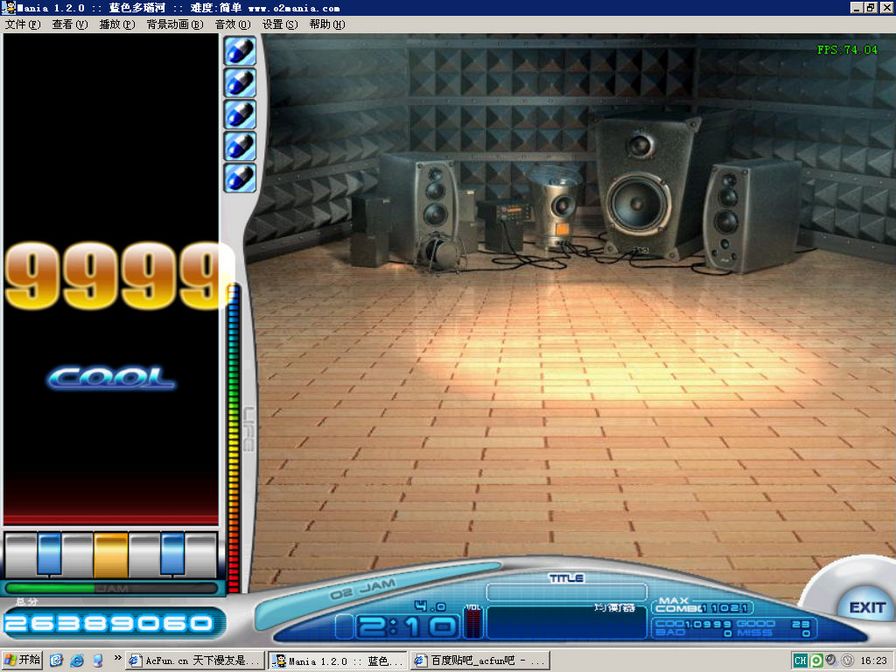Expand hidden quick launch items with the » chevron
The height and width of the screenshot is (672, 896).
click(117, 658)
